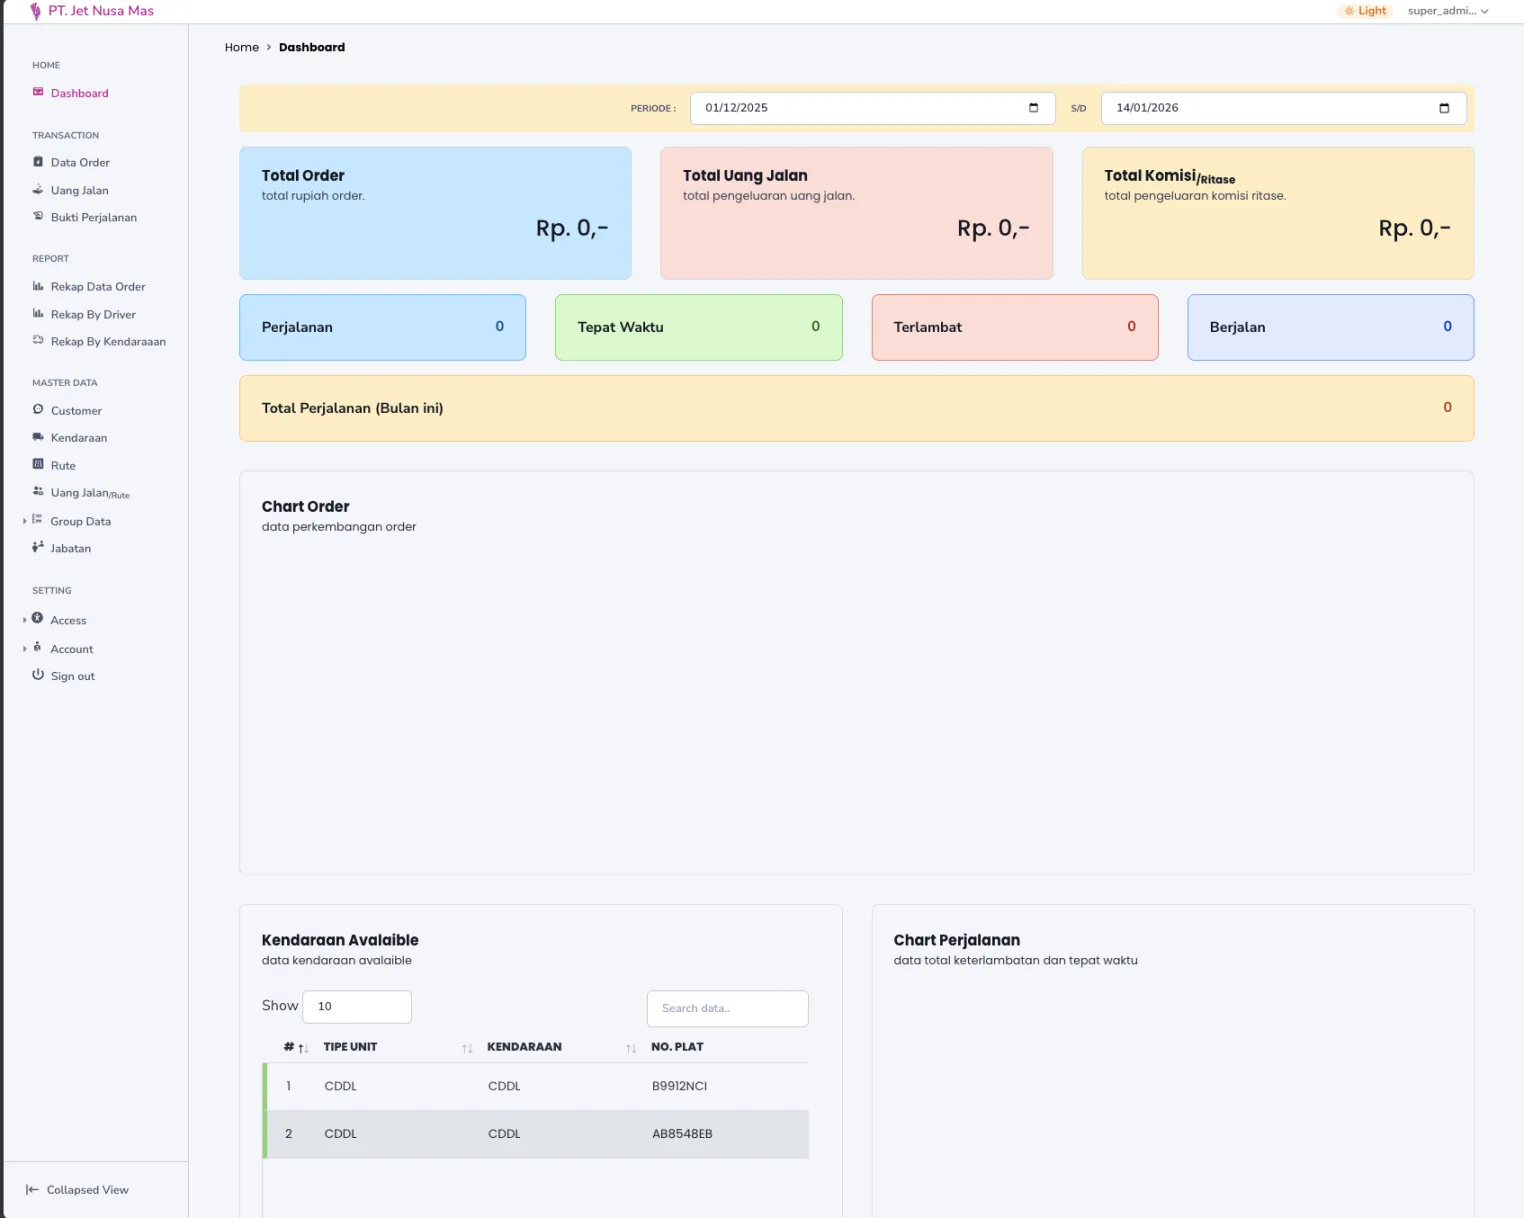Click the Sign out power icon
This screenshot has width=1524, height=1218.
pyautogui.click(x=38, y=675)
